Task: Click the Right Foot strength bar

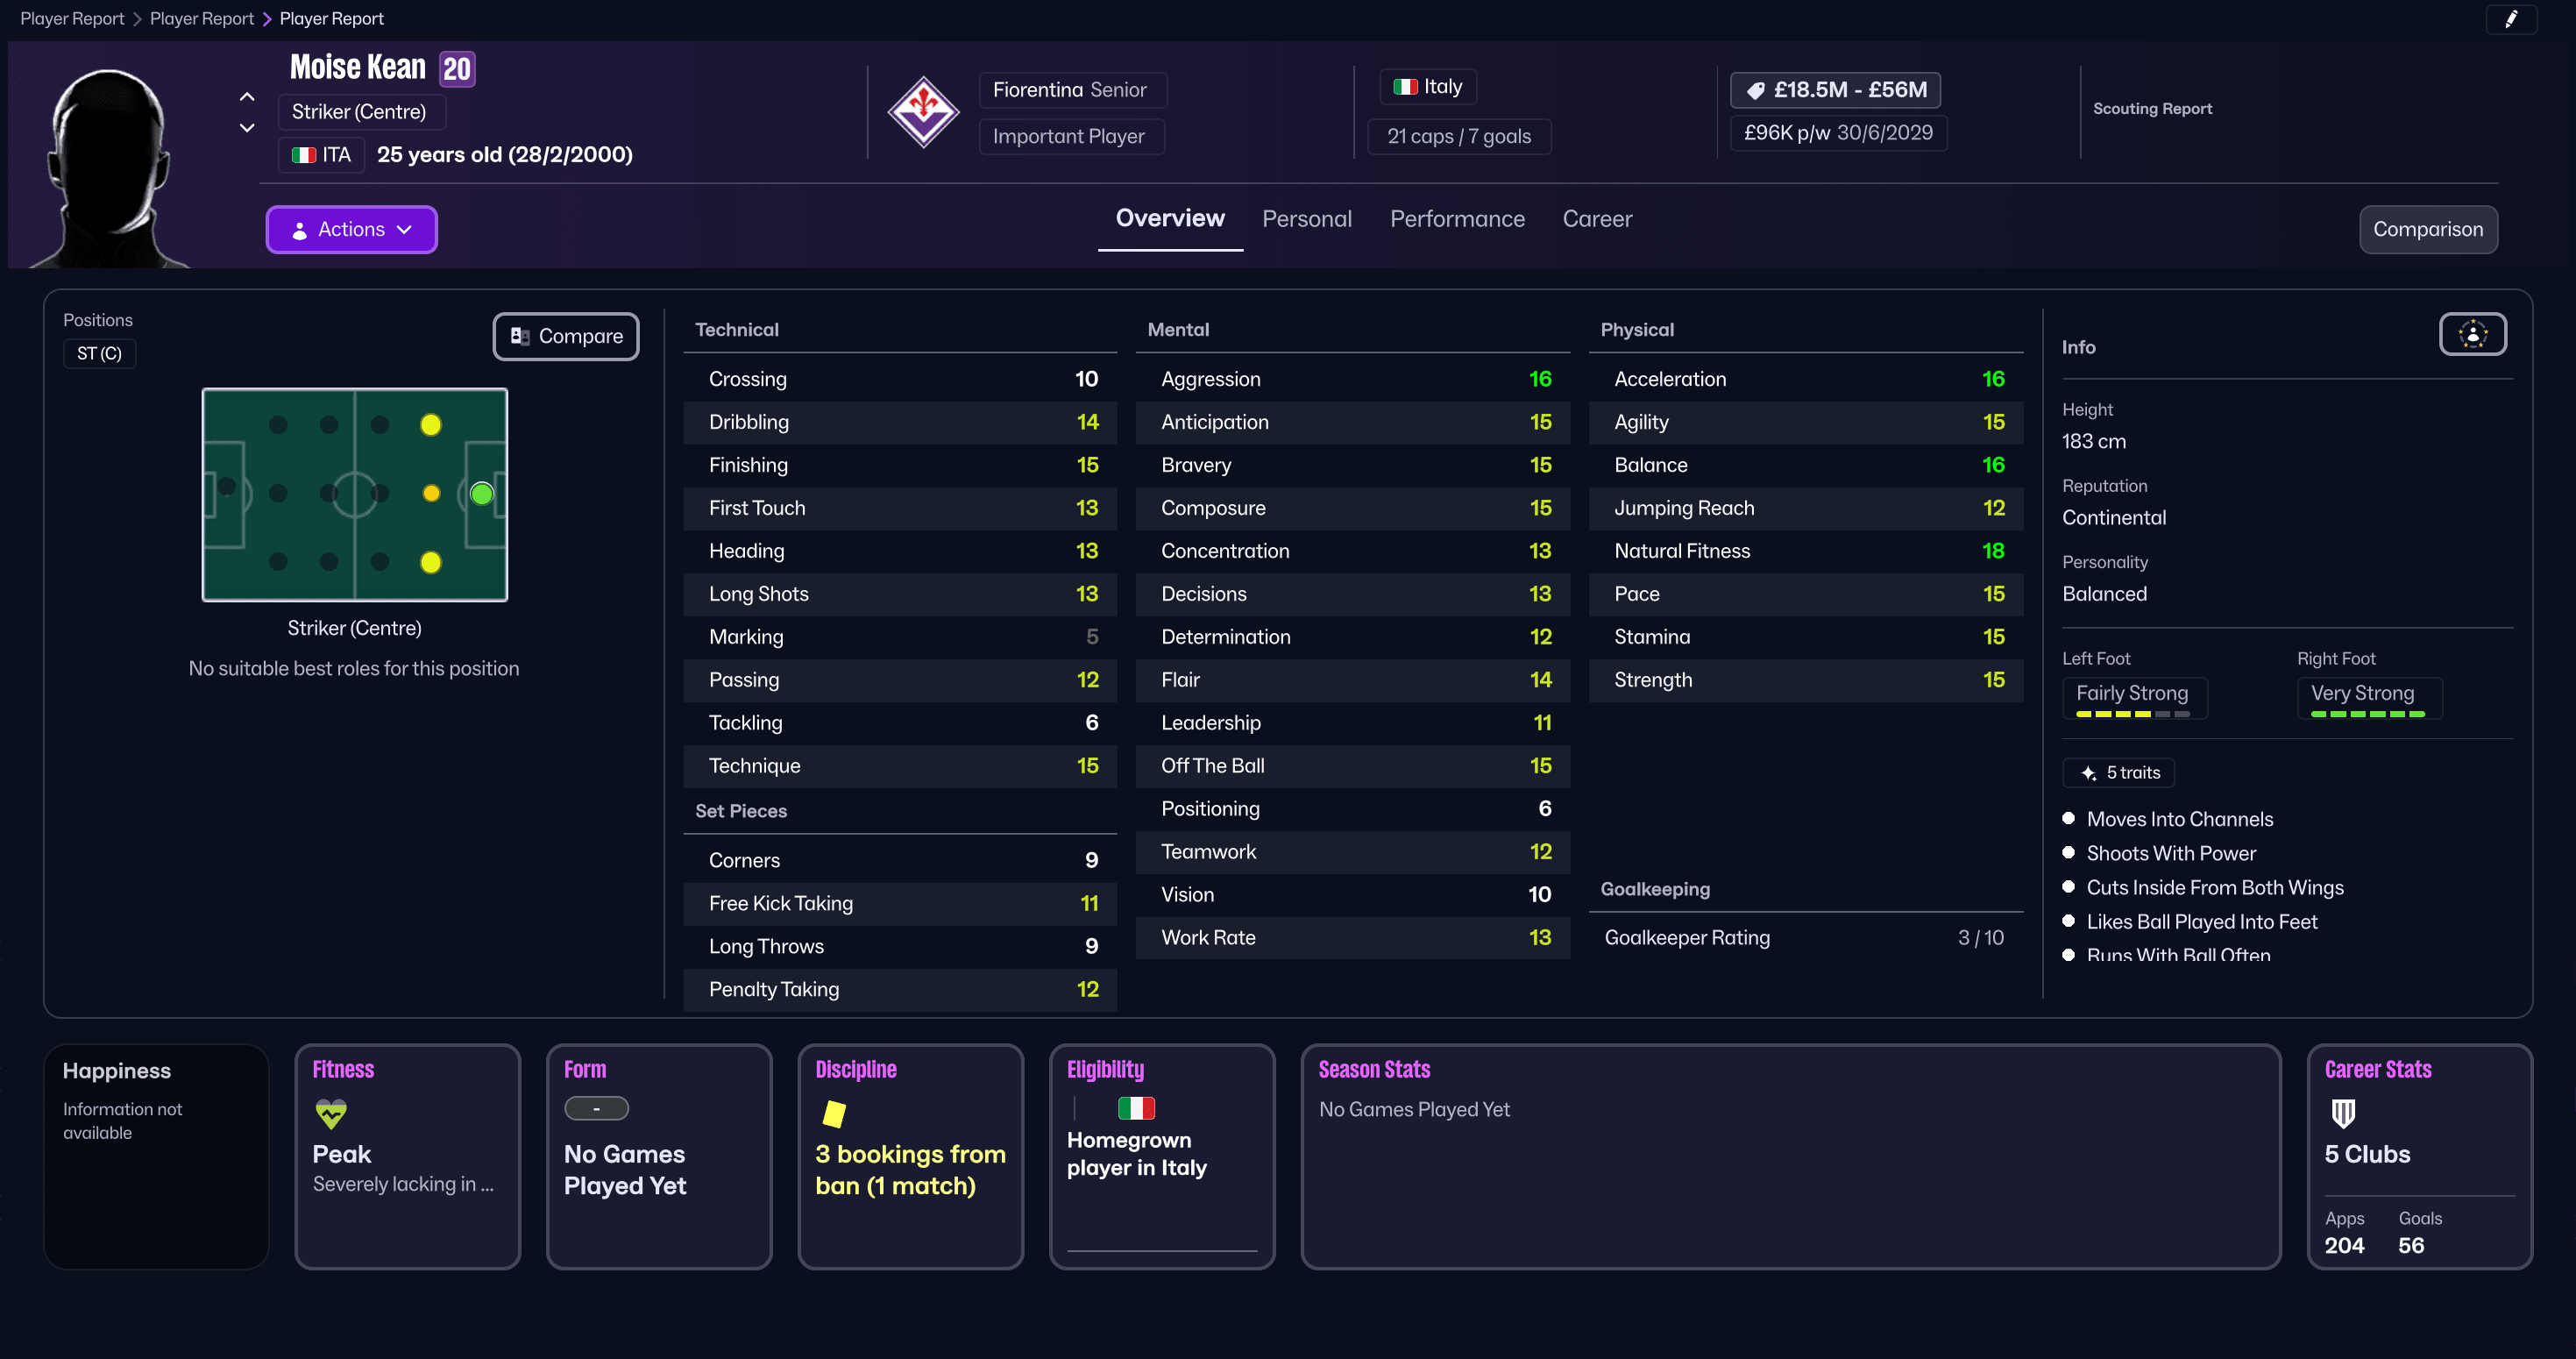Action: (2369, 713)
